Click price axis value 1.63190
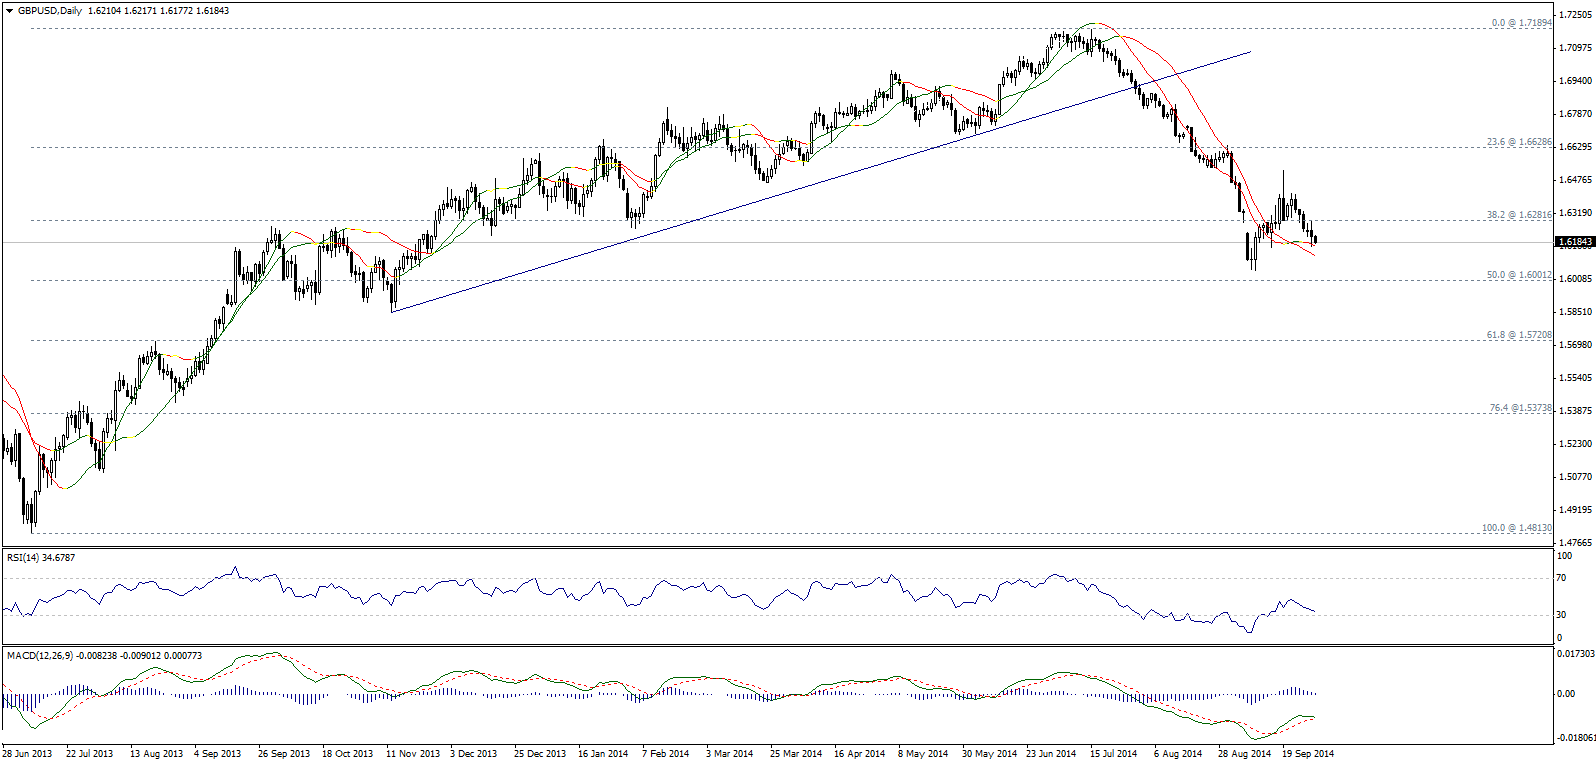This screenshot has width=1596, height=762. click(1576, 213)
